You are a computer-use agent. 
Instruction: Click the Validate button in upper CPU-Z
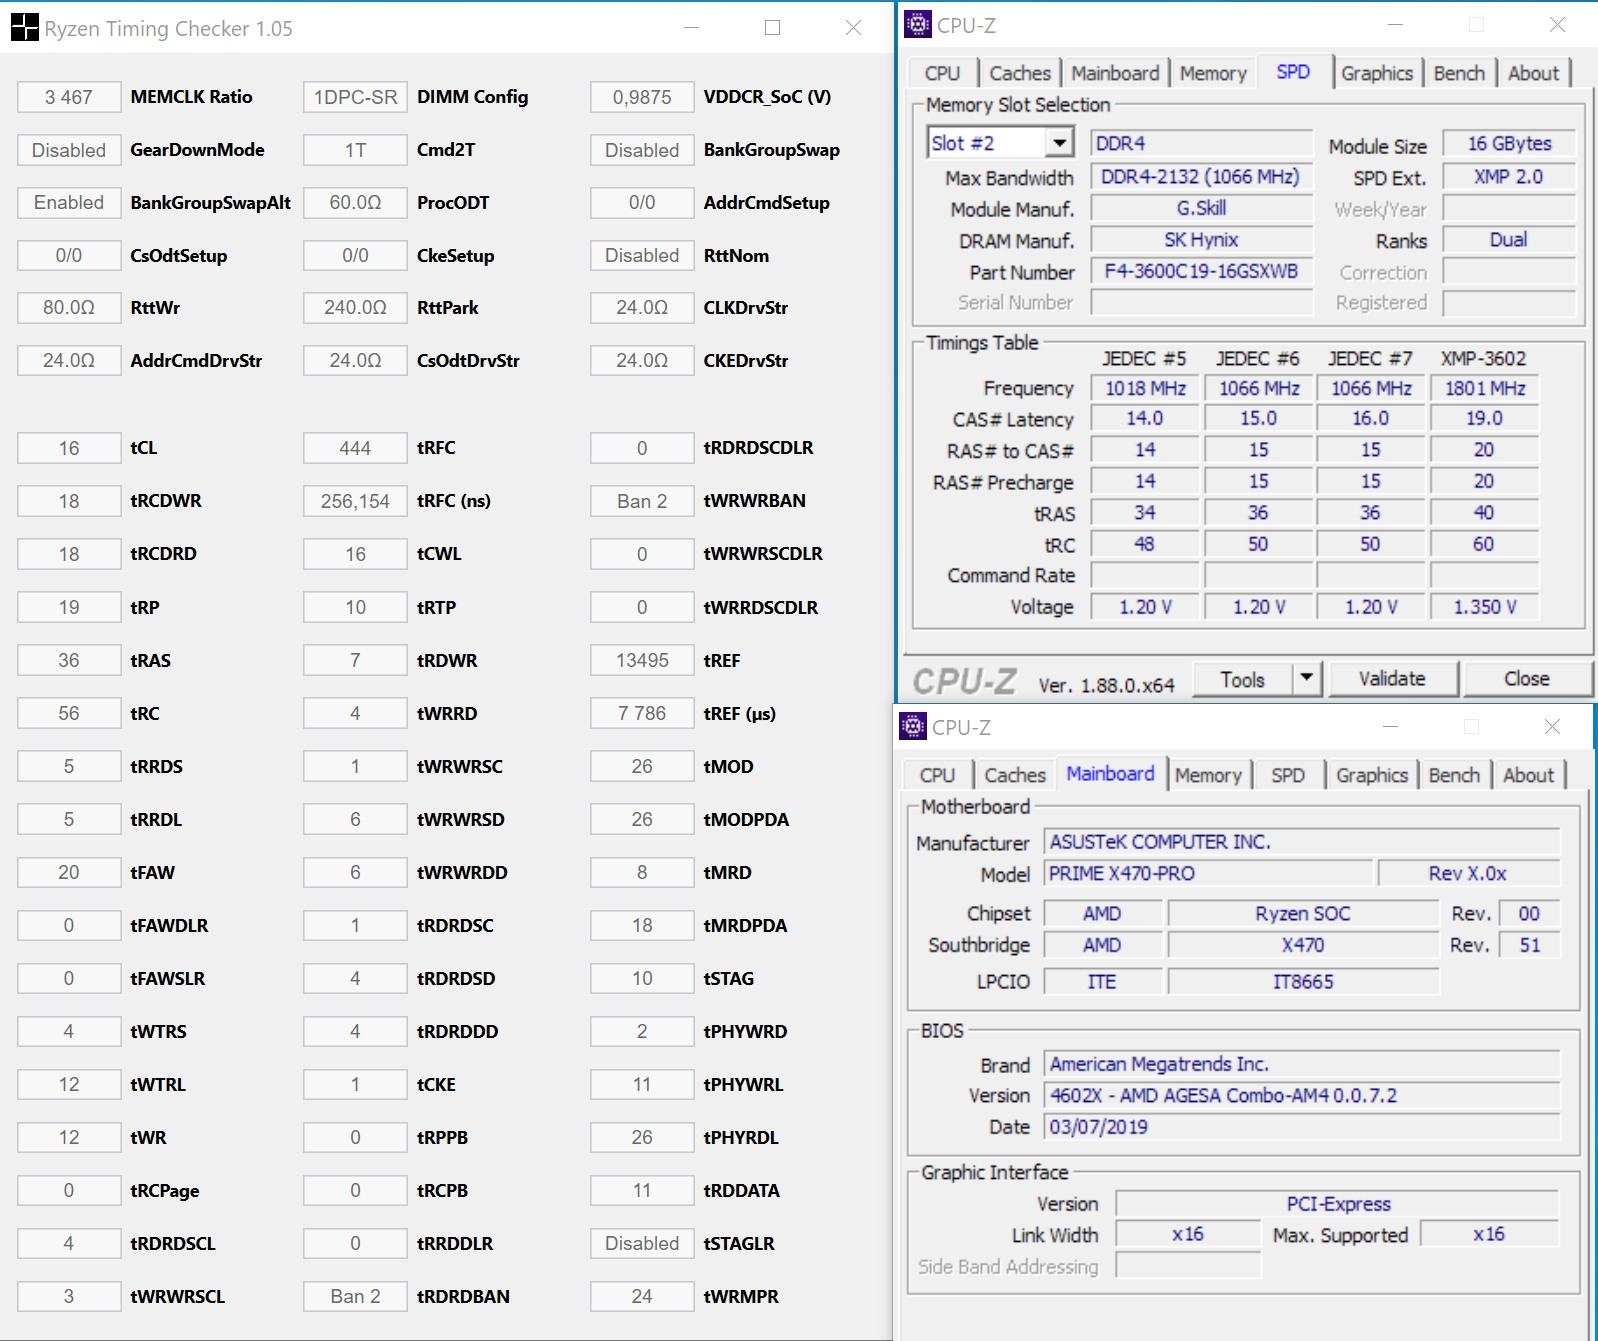point(1391,678)
